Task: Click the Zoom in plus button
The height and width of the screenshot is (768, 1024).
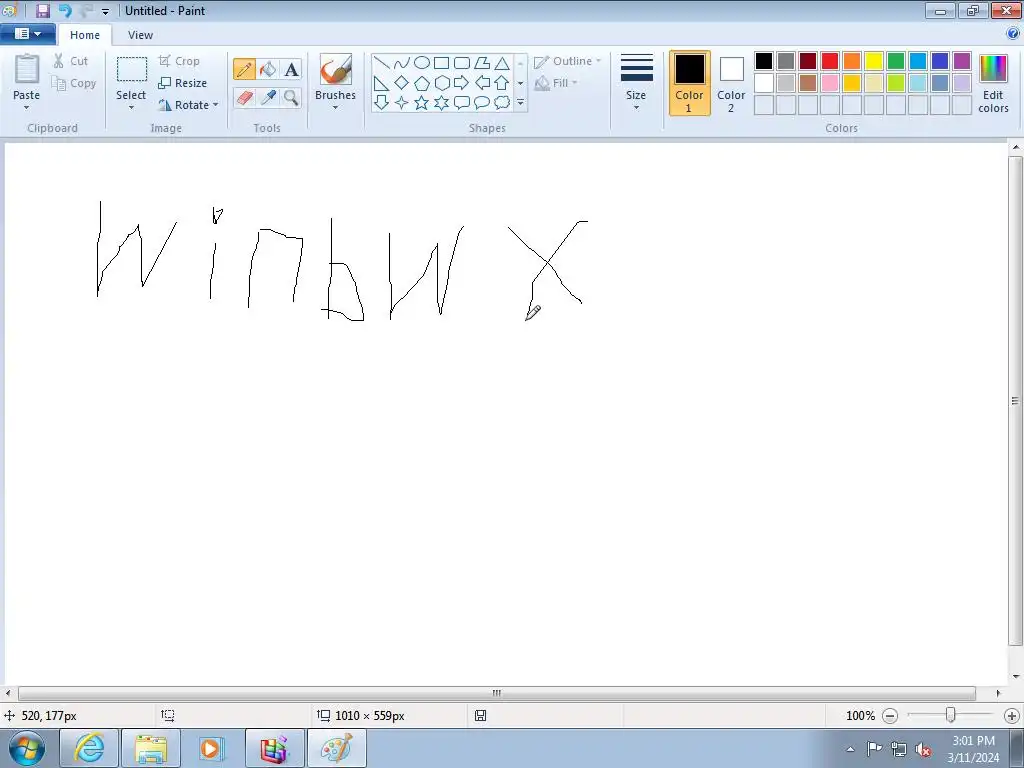Action: pos(1012,716)
